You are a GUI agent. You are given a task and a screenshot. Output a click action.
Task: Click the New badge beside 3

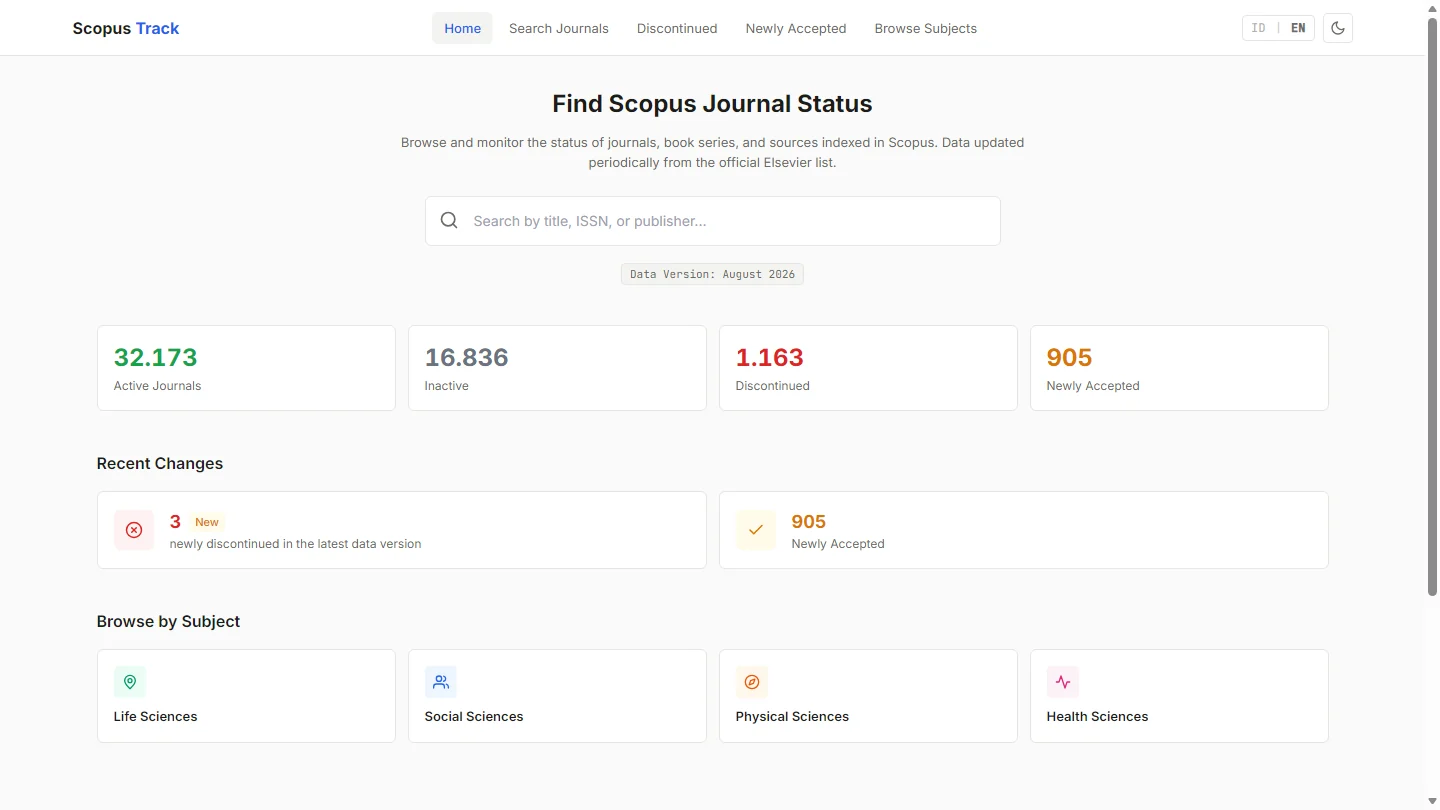coord(207,522)
